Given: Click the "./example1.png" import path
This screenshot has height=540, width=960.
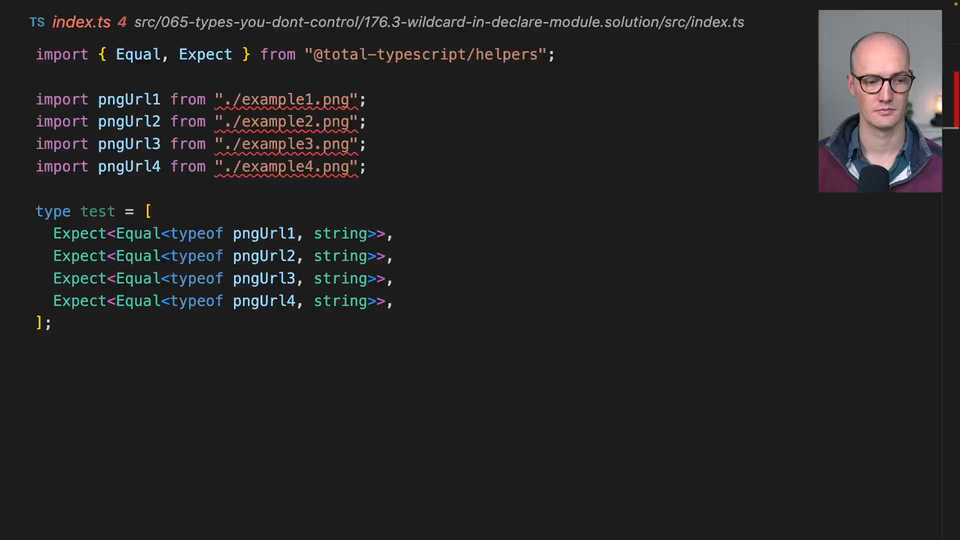Looking at the screenshot, I should 286,99.
